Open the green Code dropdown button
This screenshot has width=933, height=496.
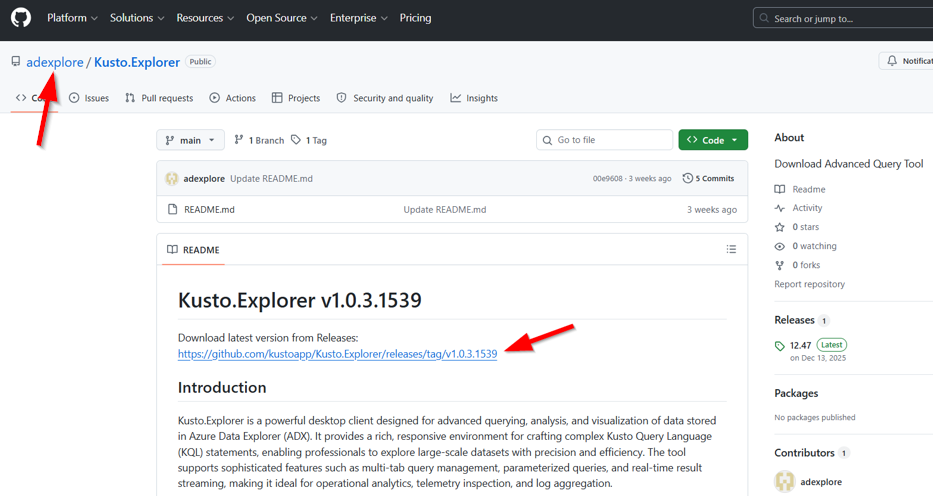(713, 140)
